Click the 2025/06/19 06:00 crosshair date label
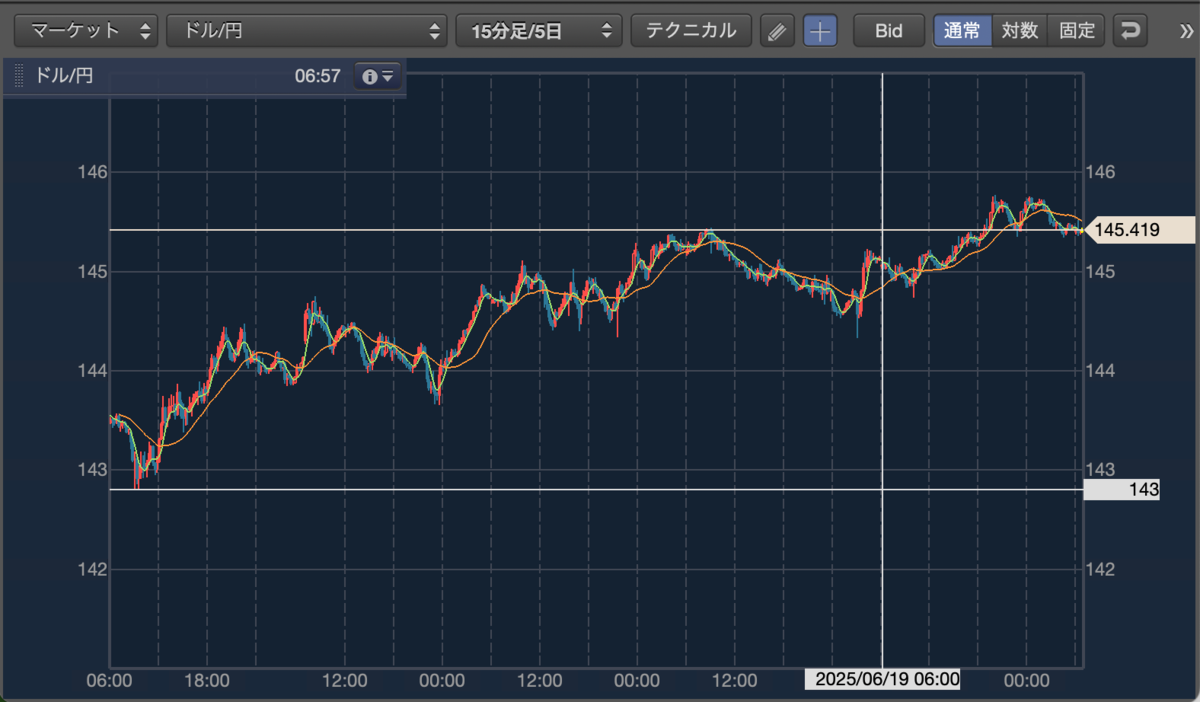This screenshot has width=1200, height=702. [x=883, y=680]
